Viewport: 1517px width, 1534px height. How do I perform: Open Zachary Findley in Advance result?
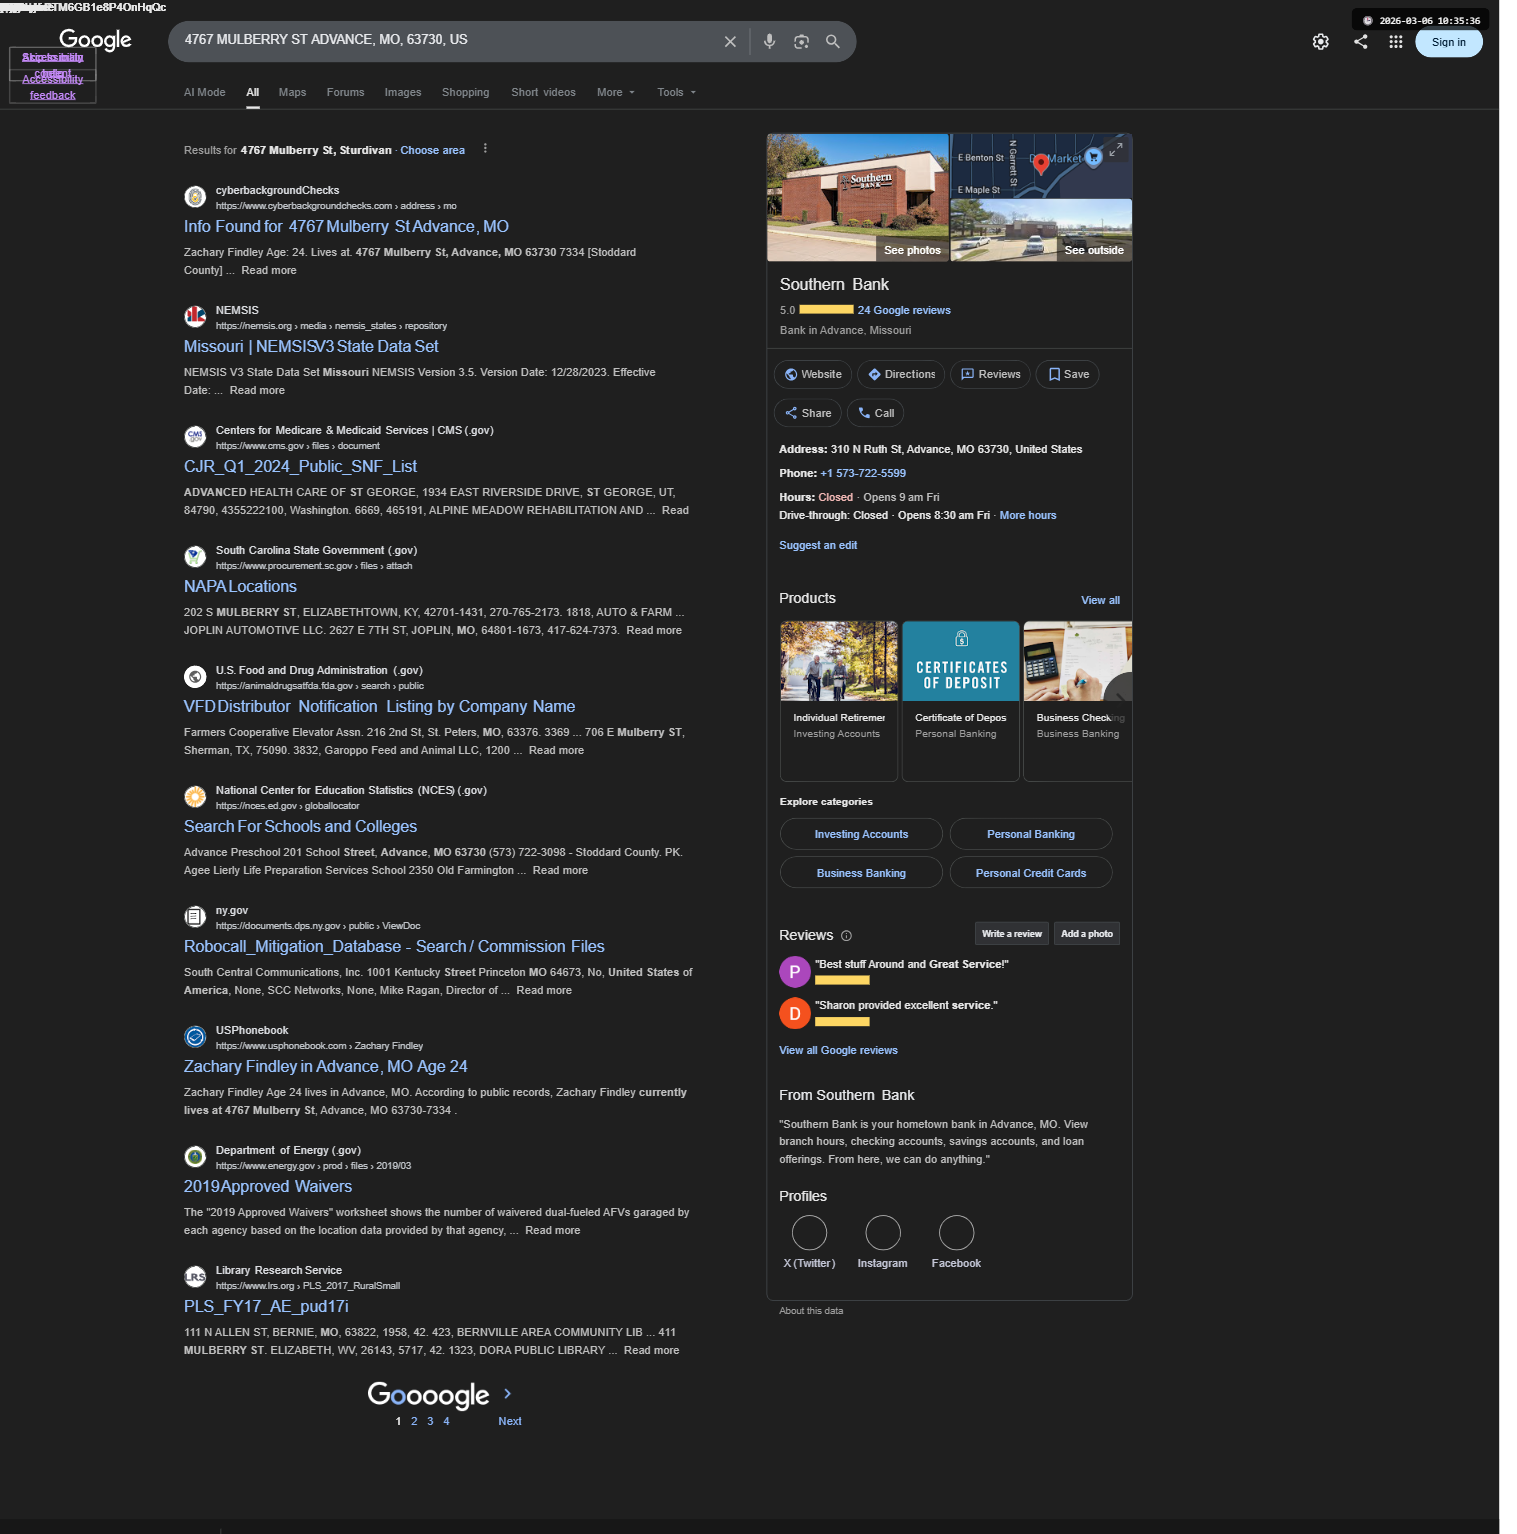[326, 1067]
